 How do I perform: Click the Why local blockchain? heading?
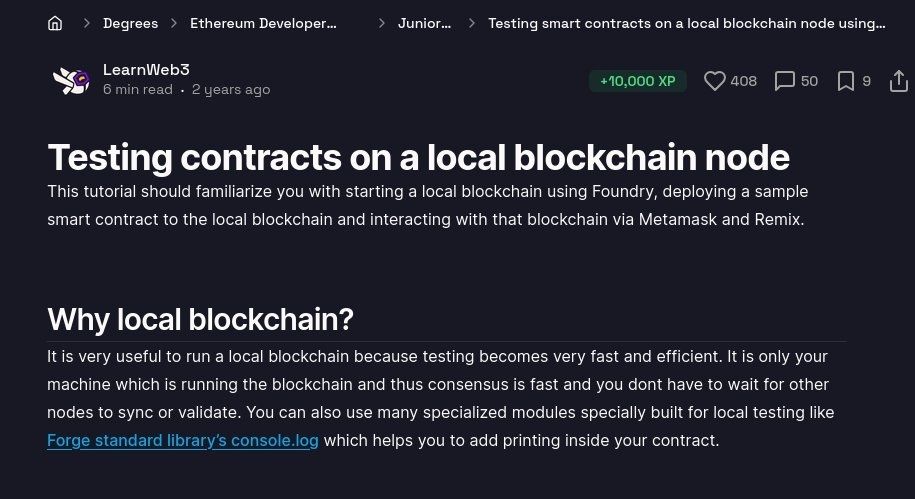[200, 319]
